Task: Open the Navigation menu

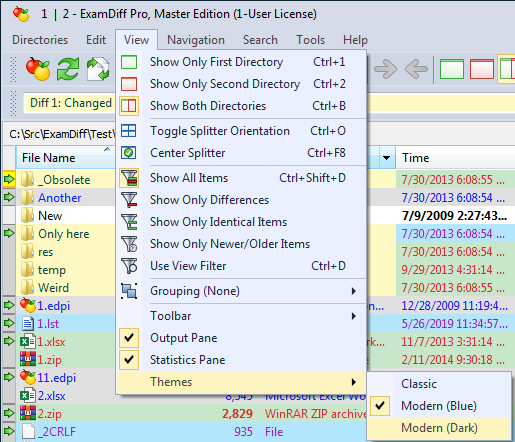Action: [196, 40]
